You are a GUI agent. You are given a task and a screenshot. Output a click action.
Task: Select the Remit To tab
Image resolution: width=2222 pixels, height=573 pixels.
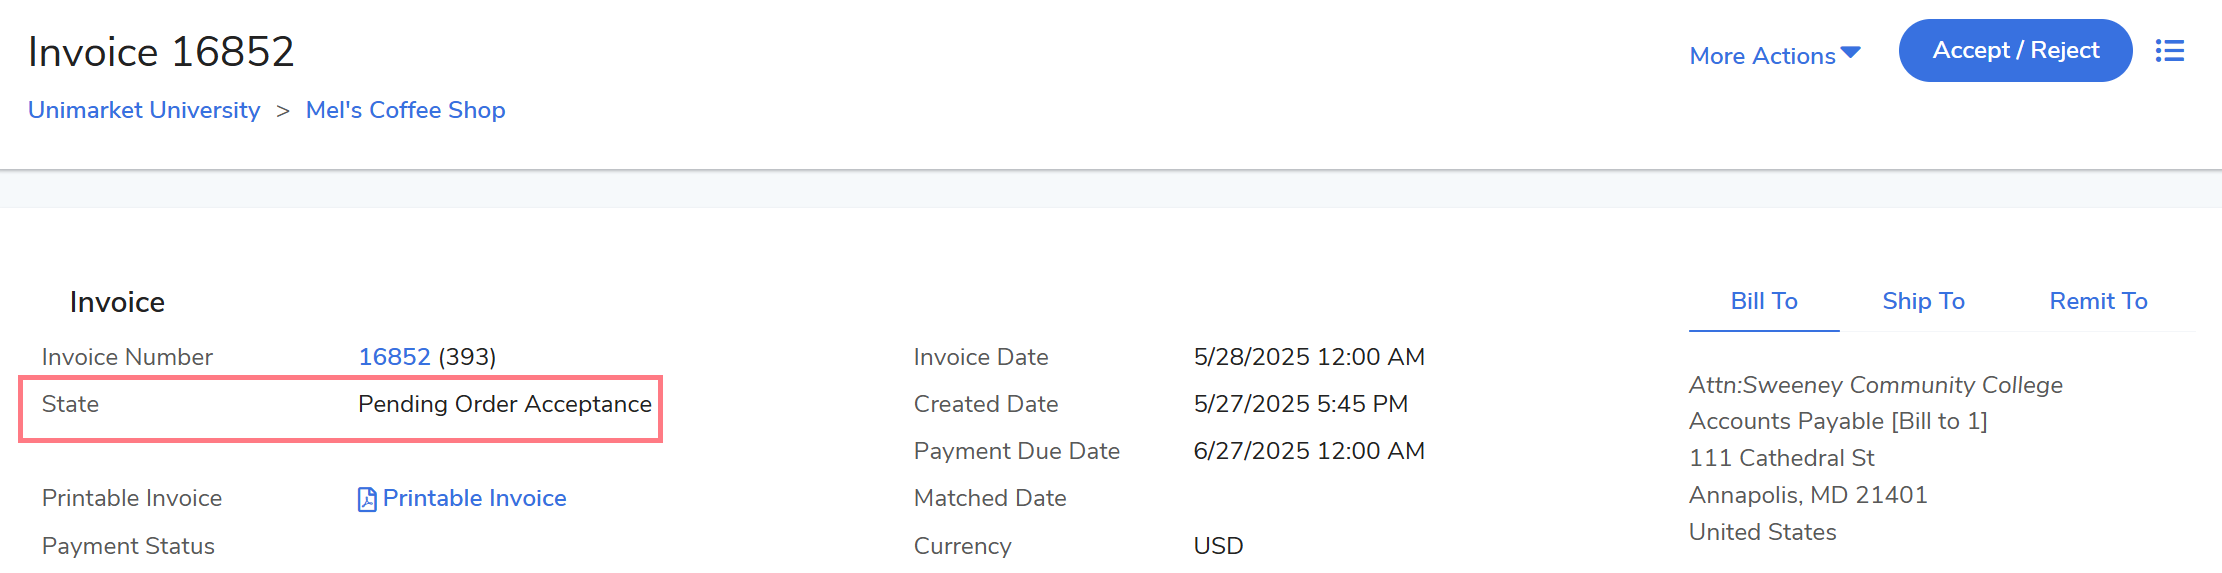[2097, 301]
